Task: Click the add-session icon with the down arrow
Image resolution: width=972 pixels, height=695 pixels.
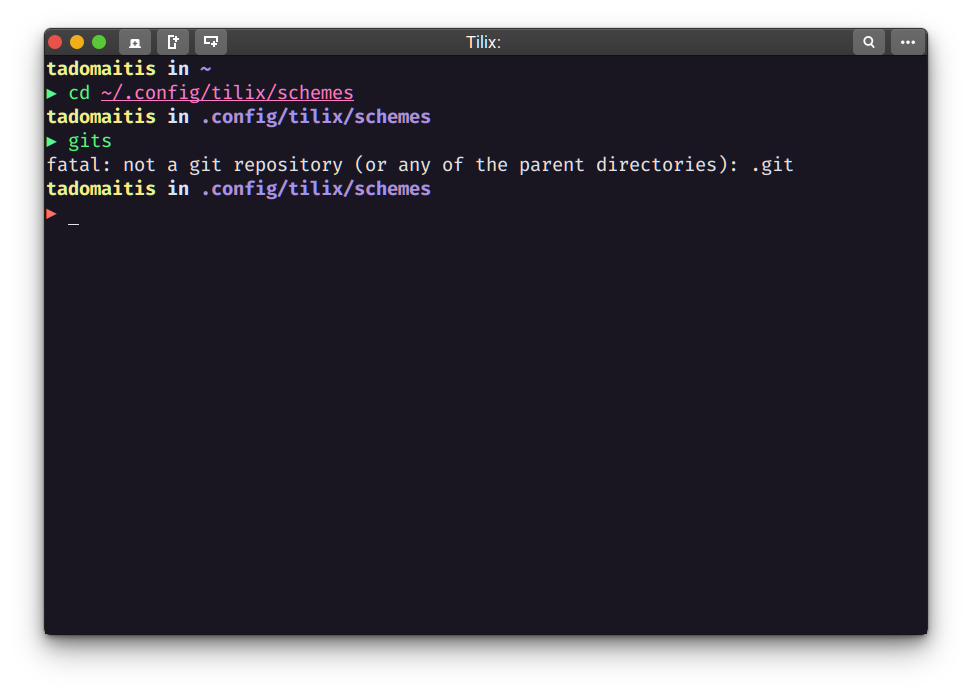Action: click(x=135, y=42)
